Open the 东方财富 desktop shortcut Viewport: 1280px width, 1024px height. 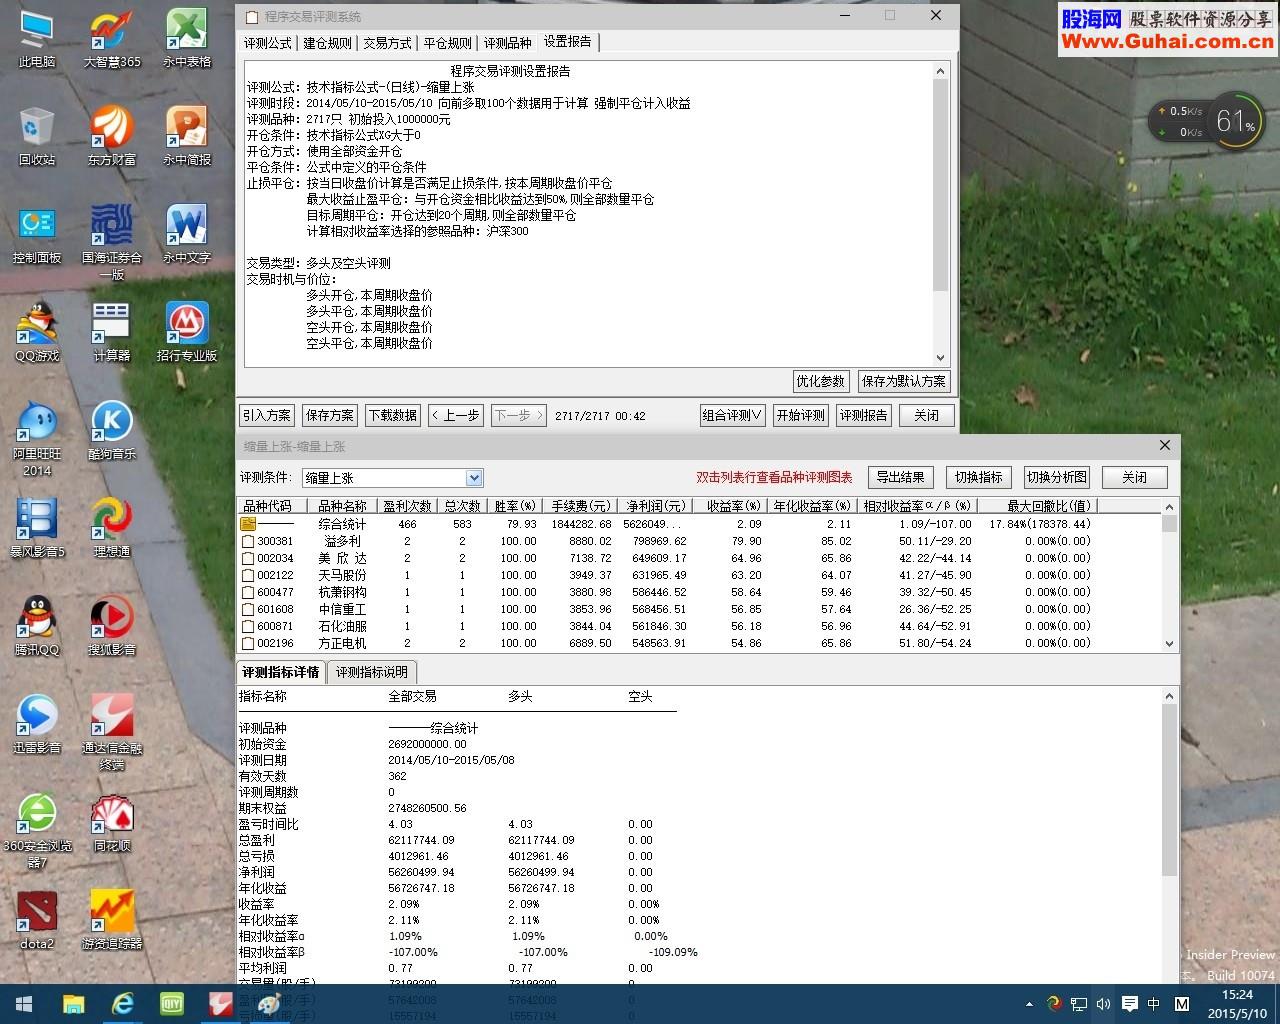pos(112,137)
